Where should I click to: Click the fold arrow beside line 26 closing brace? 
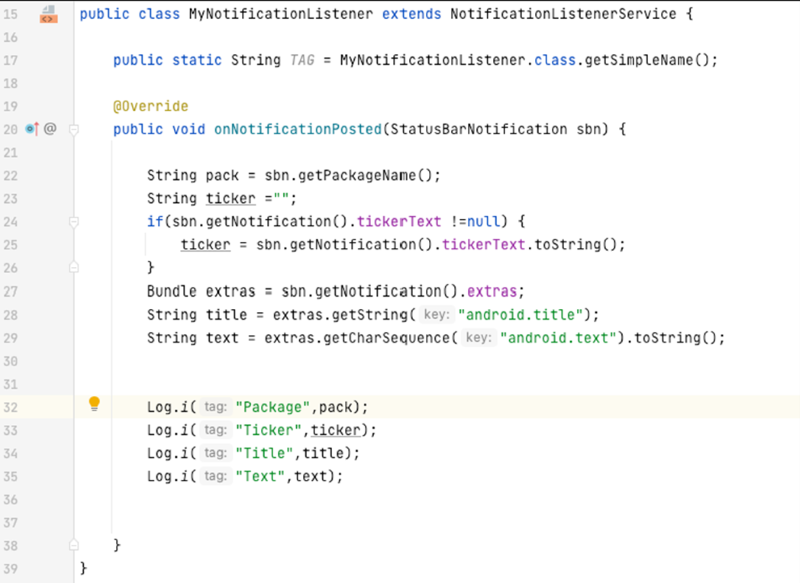(73, 267)
